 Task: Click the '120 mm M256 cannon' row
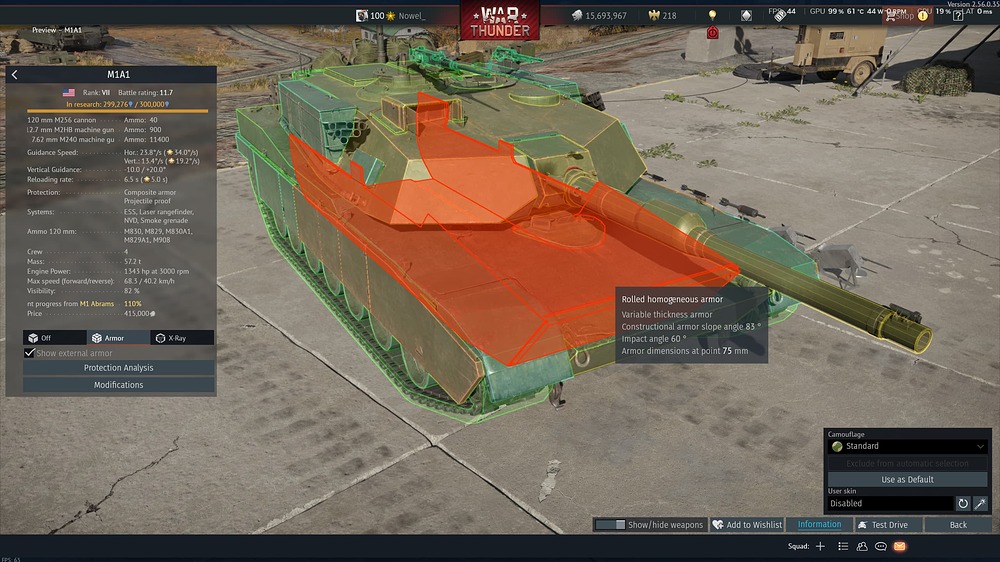92,120
